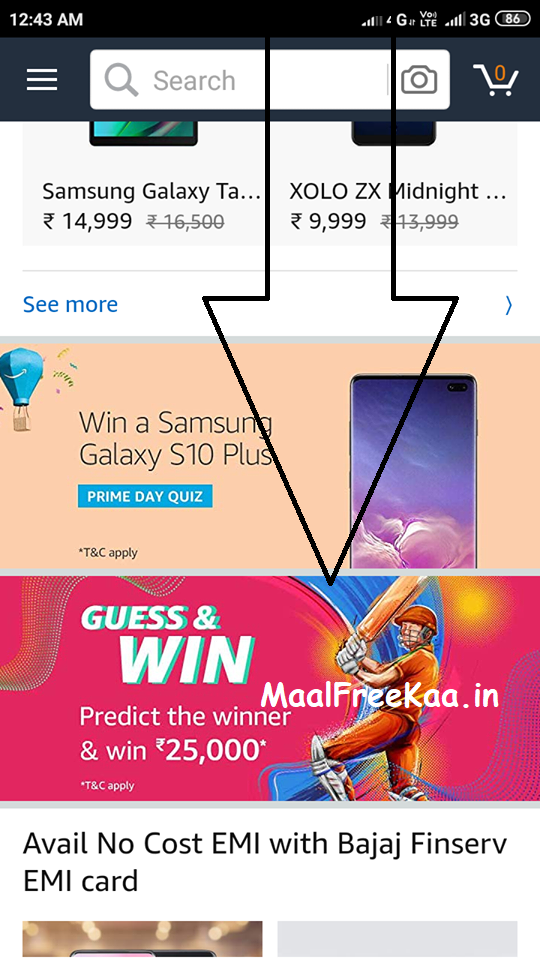This screenshot has width=540, height=960.
Task: Tap the battery indicator in status bar
Action: [512, 19]
